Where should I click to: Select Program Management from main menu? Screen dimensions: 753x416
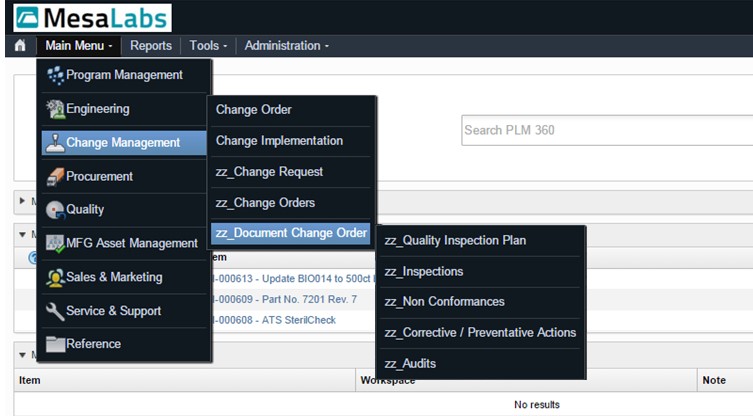pos(124,75)
